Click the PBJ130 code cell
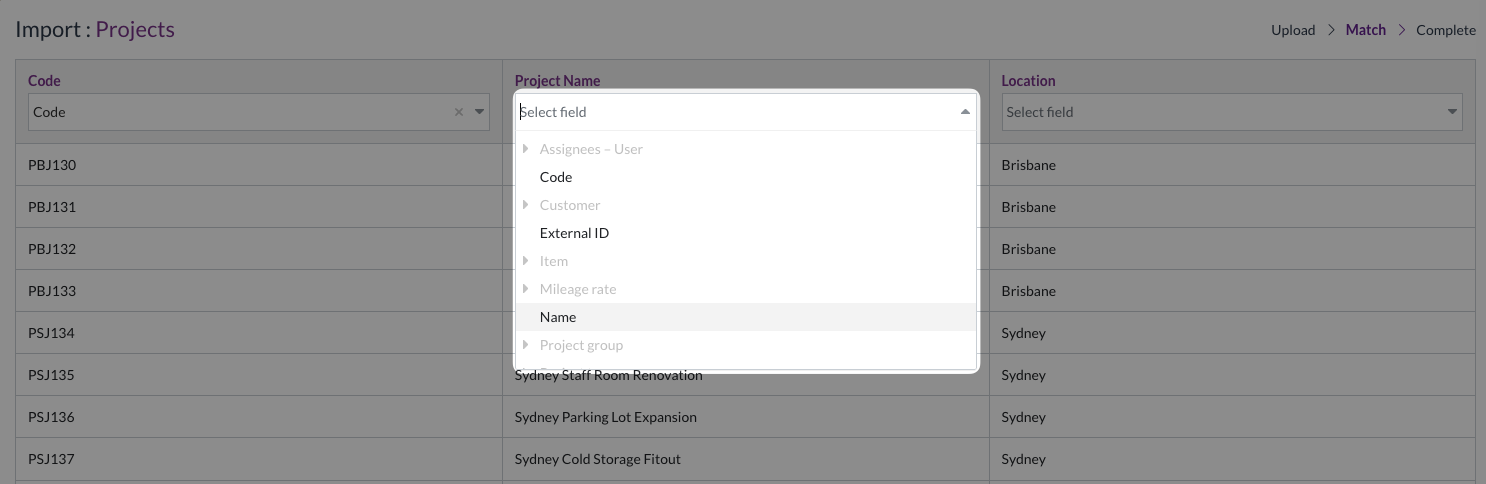1486x484 pixels. click(x=52, y=165)
